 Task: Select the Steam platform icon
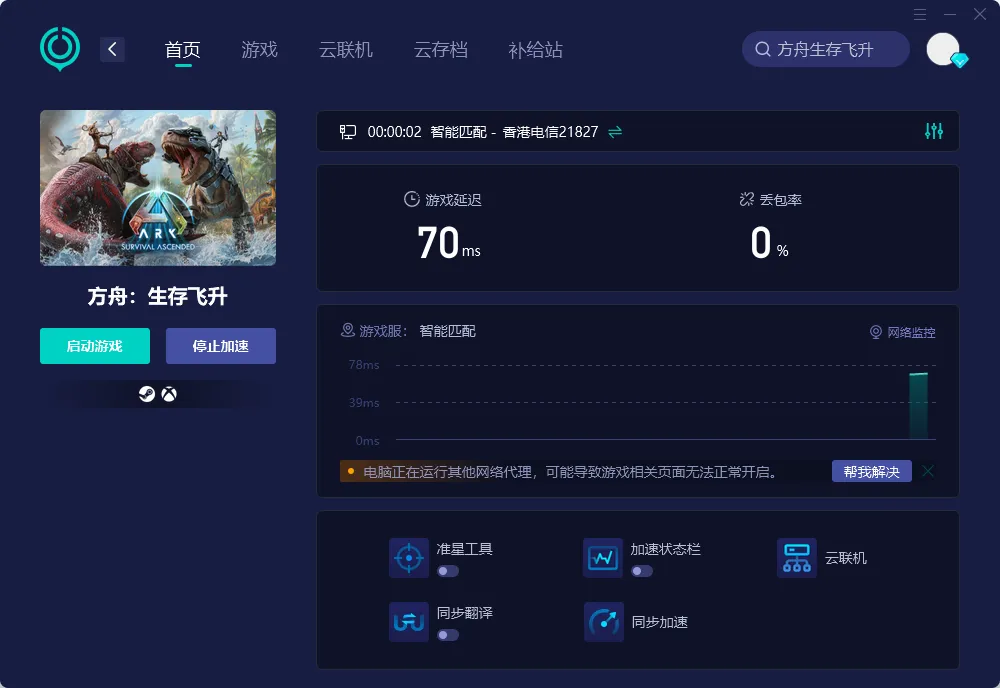pos(147,394)
